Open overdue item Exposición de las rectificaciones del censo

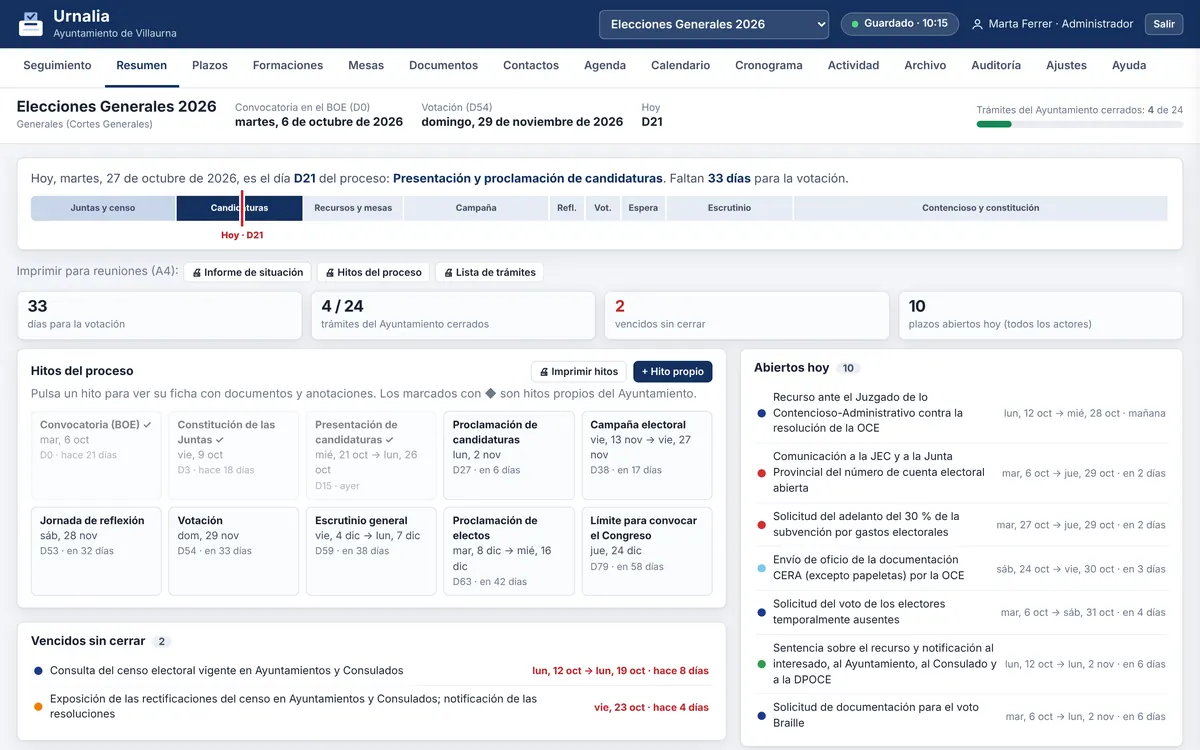(x=371, y=707)
